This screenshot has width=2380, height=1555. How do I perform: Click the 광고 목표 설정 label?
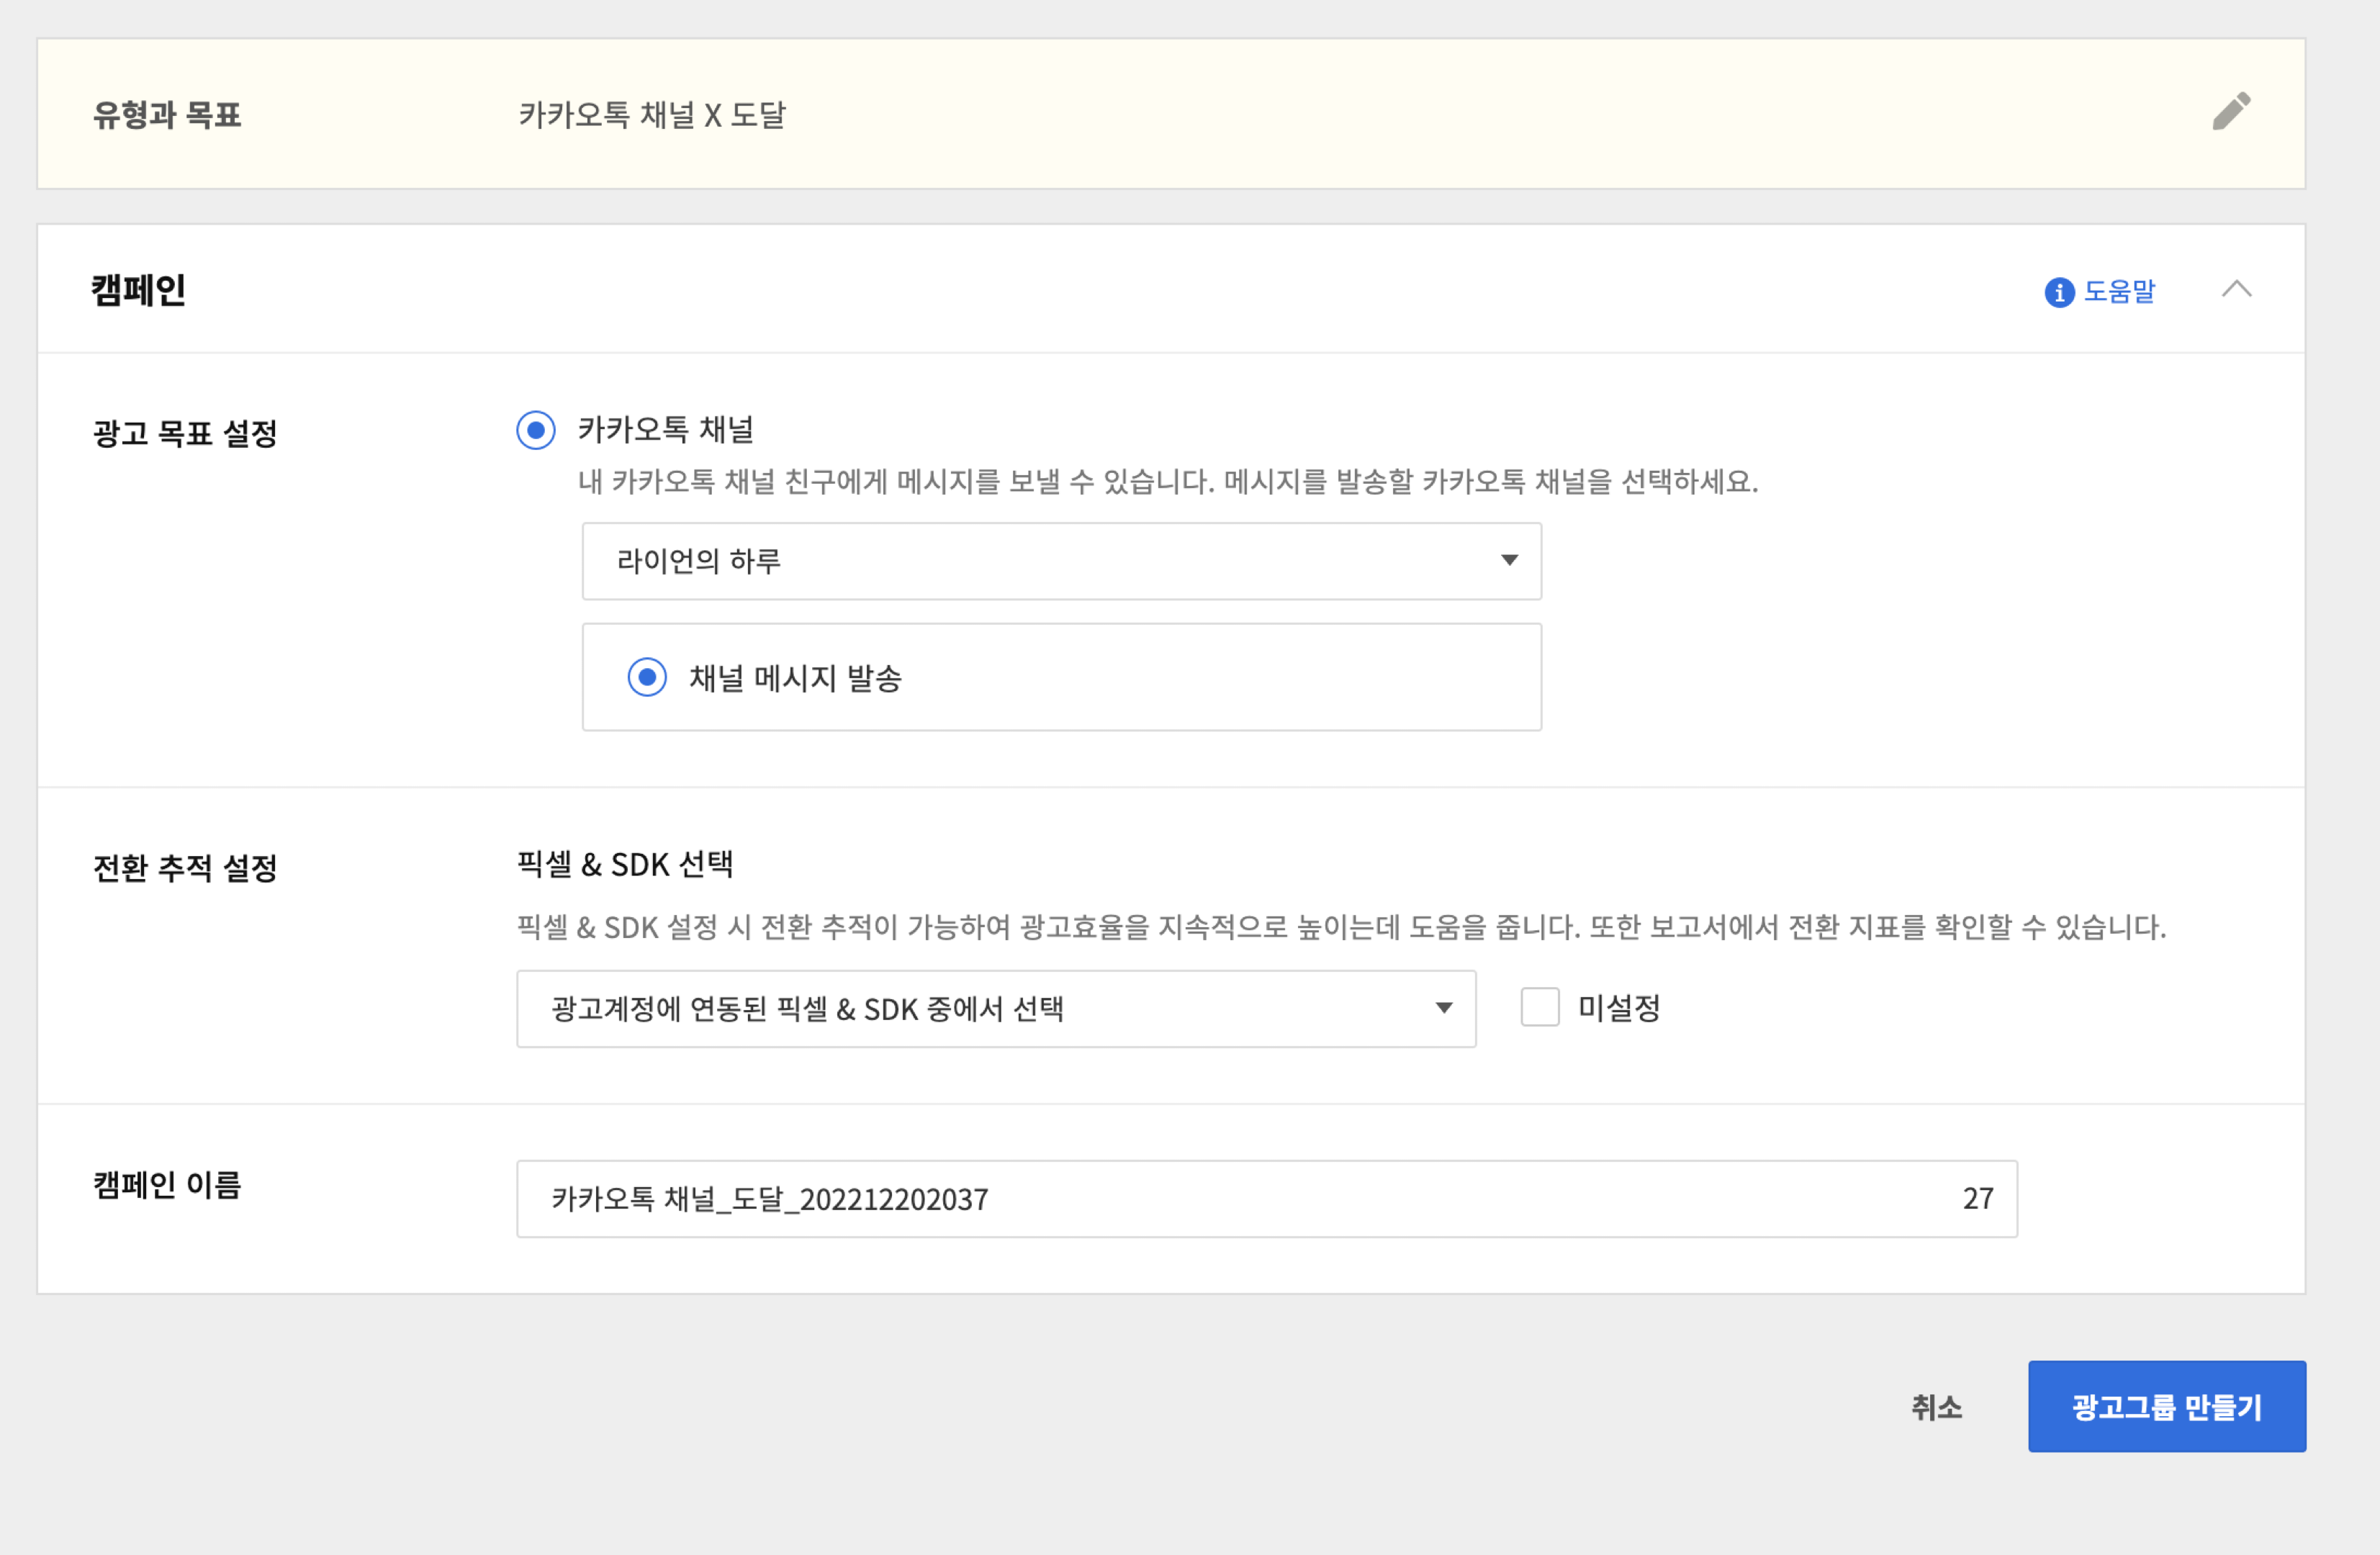(x=185, y=434)
